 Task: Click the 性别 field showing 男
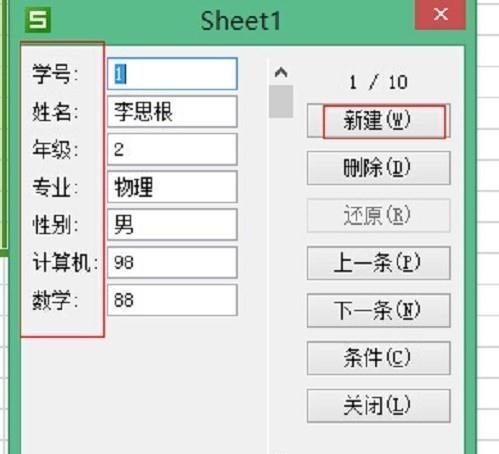172,225
